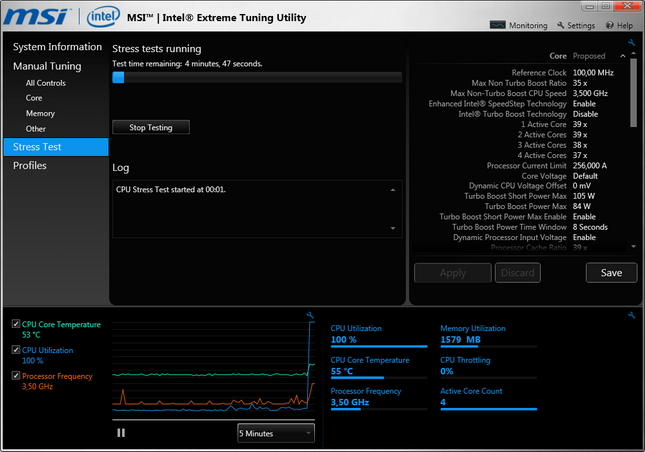The height and width of the screenshot is (452, 645).
Task: Open System Information section
Action: coord(57,47)
